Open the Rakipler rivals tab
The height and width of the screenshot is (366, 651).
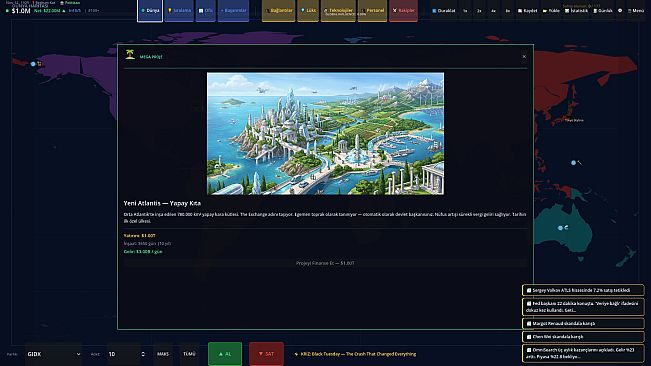click(404, 10)
